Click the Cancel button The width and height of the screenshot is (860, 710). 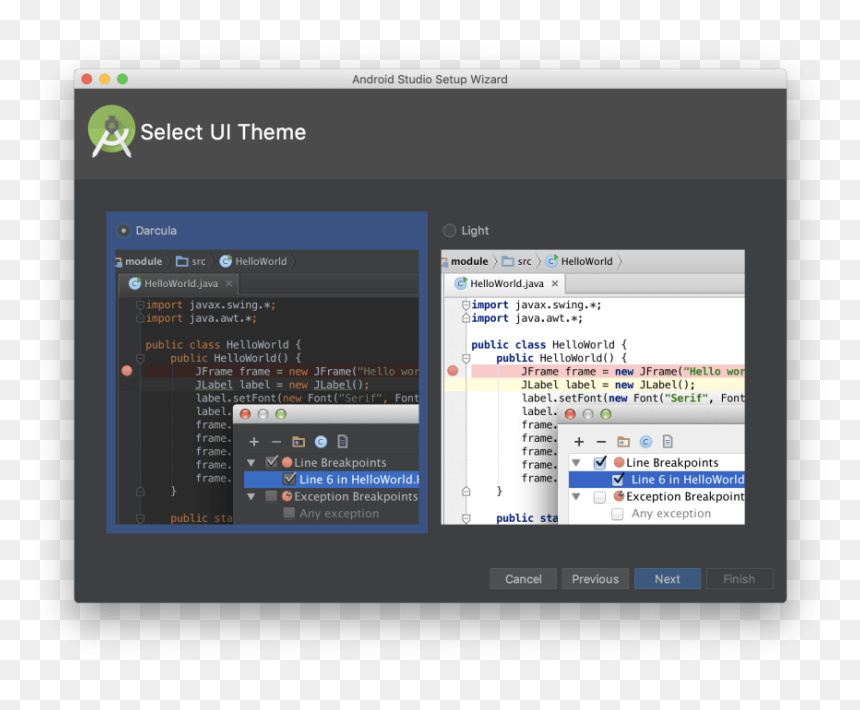click(x=523, y=579)
